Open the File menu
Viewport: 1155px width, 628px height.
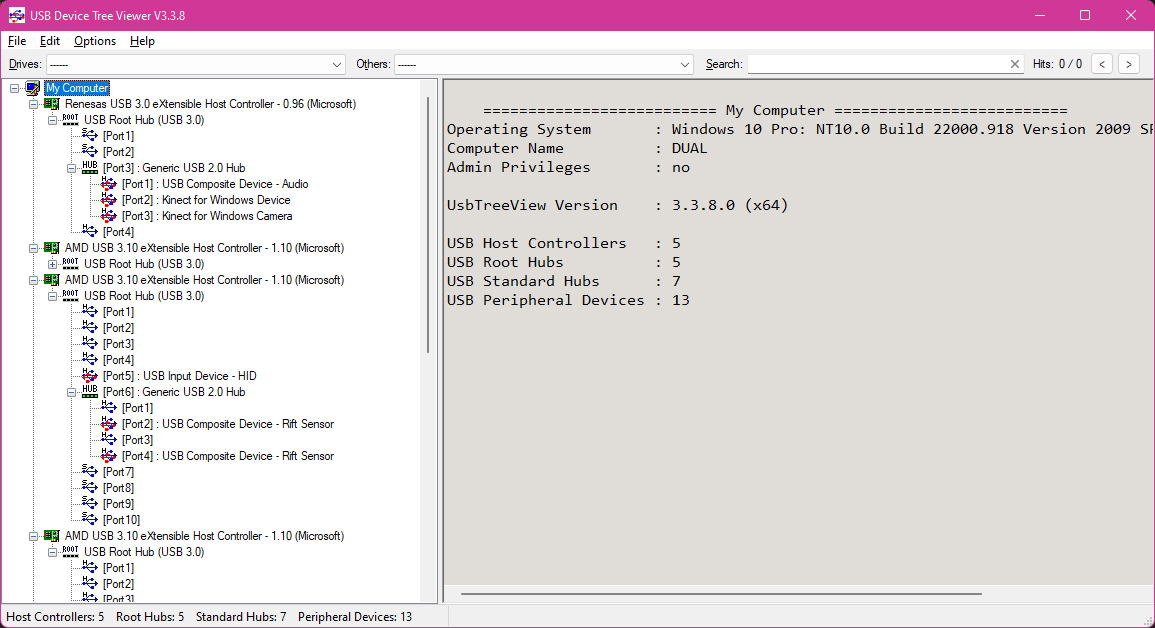point(17,41)
